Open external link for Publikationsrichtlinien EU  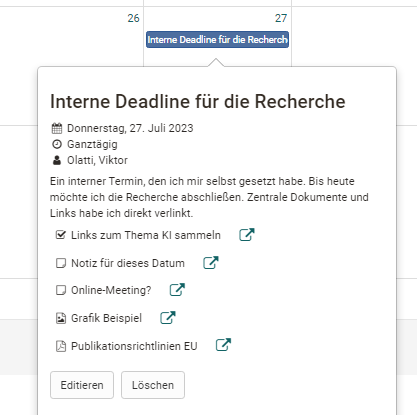click(x=223, y=345)
